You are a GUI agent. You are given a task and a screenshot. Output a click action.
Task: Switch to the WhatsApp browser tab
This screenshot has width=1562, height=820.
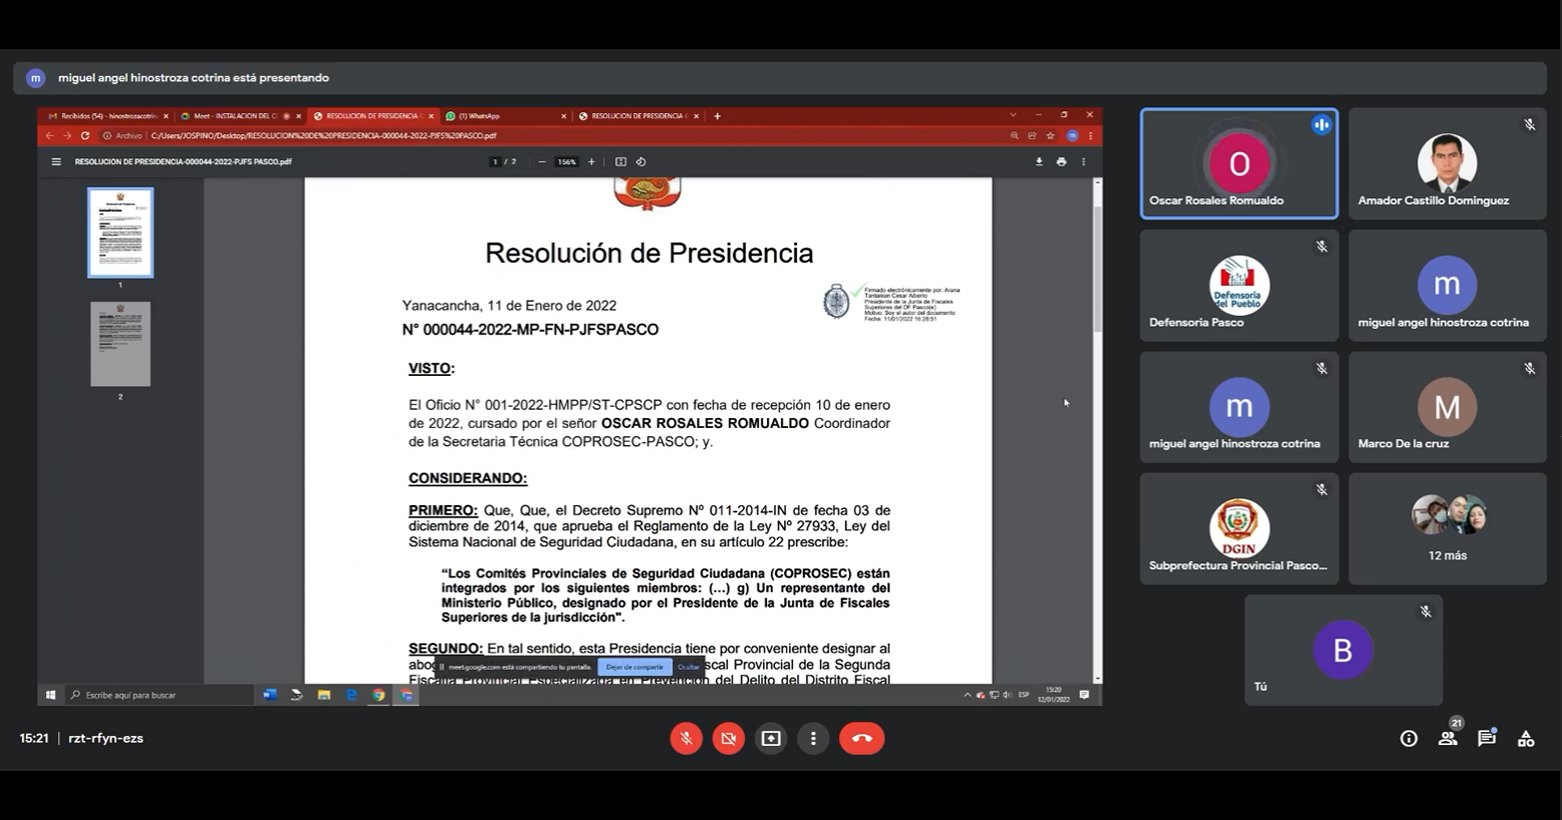point(505,116)
